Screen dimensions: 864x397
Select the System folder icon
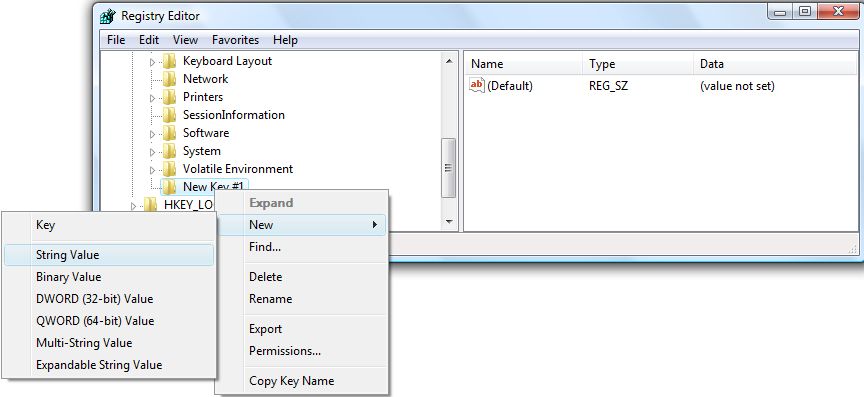(169, 151)
